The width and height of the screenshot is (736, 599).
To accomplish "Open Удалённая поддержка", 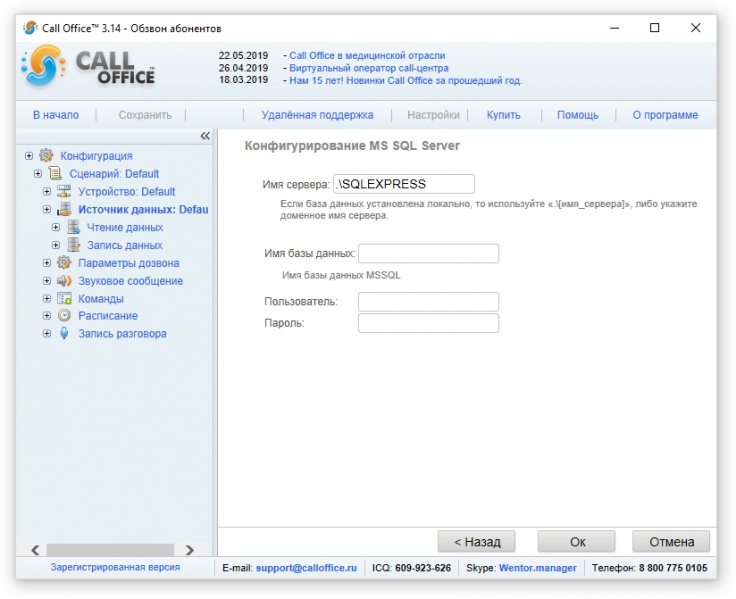I will 317,115.
